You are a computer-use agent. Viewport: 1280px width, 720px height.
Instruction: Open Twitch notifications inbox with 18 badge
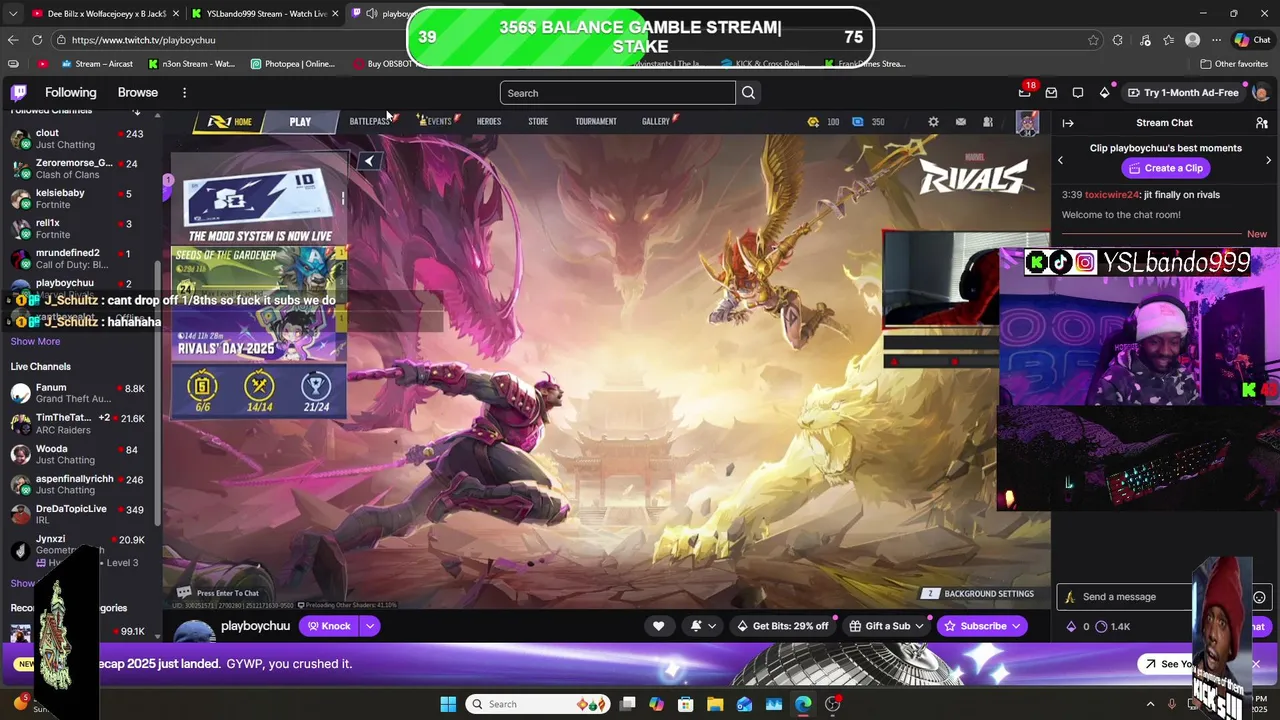click(x=1025, y=92)
